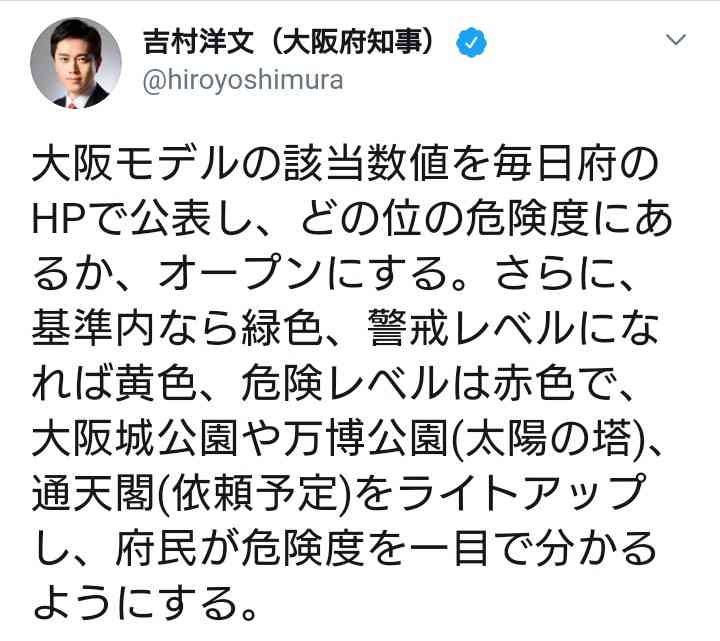
Task: Click the phrase 警戒レベル in the tweet
Action: click(471, 328)
